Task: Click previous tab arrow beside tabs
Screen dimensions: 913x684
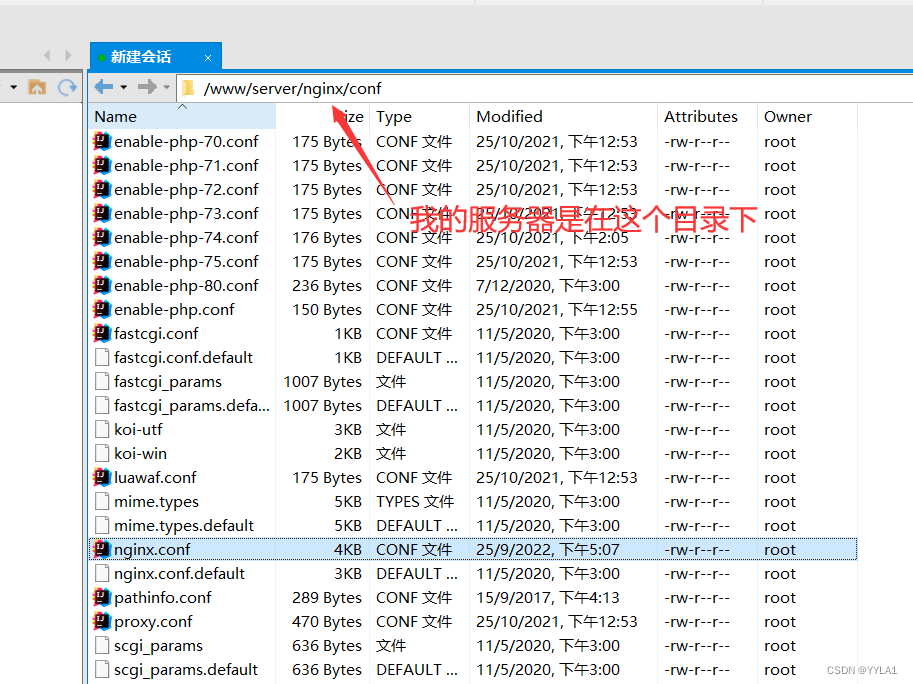Action: click(47, 56)
